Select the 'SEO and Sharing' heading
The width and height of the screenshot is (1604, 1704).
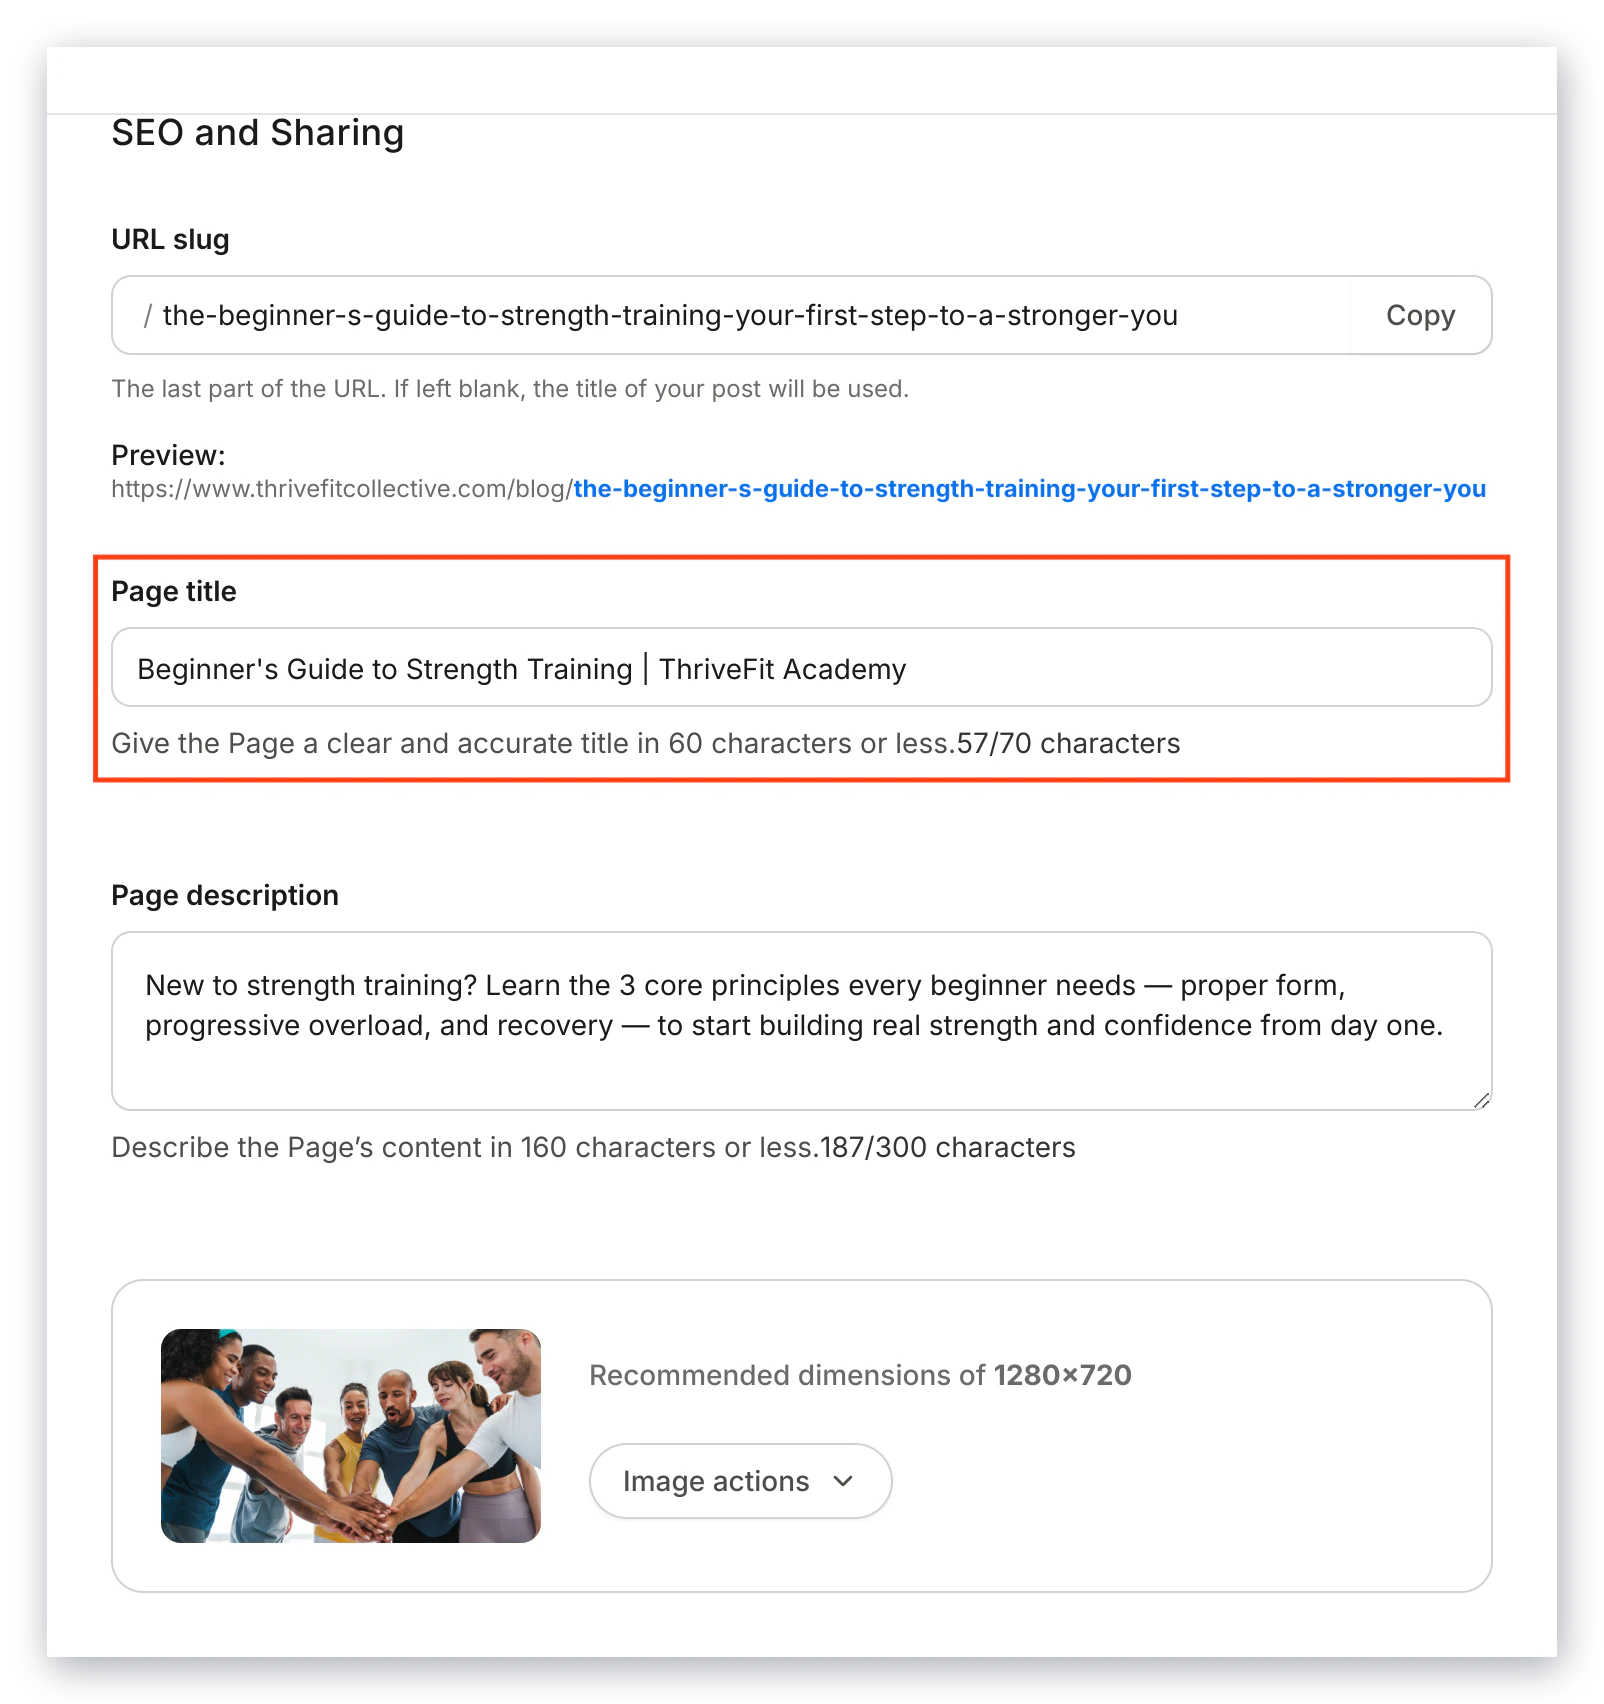click(x=258, y=133)
